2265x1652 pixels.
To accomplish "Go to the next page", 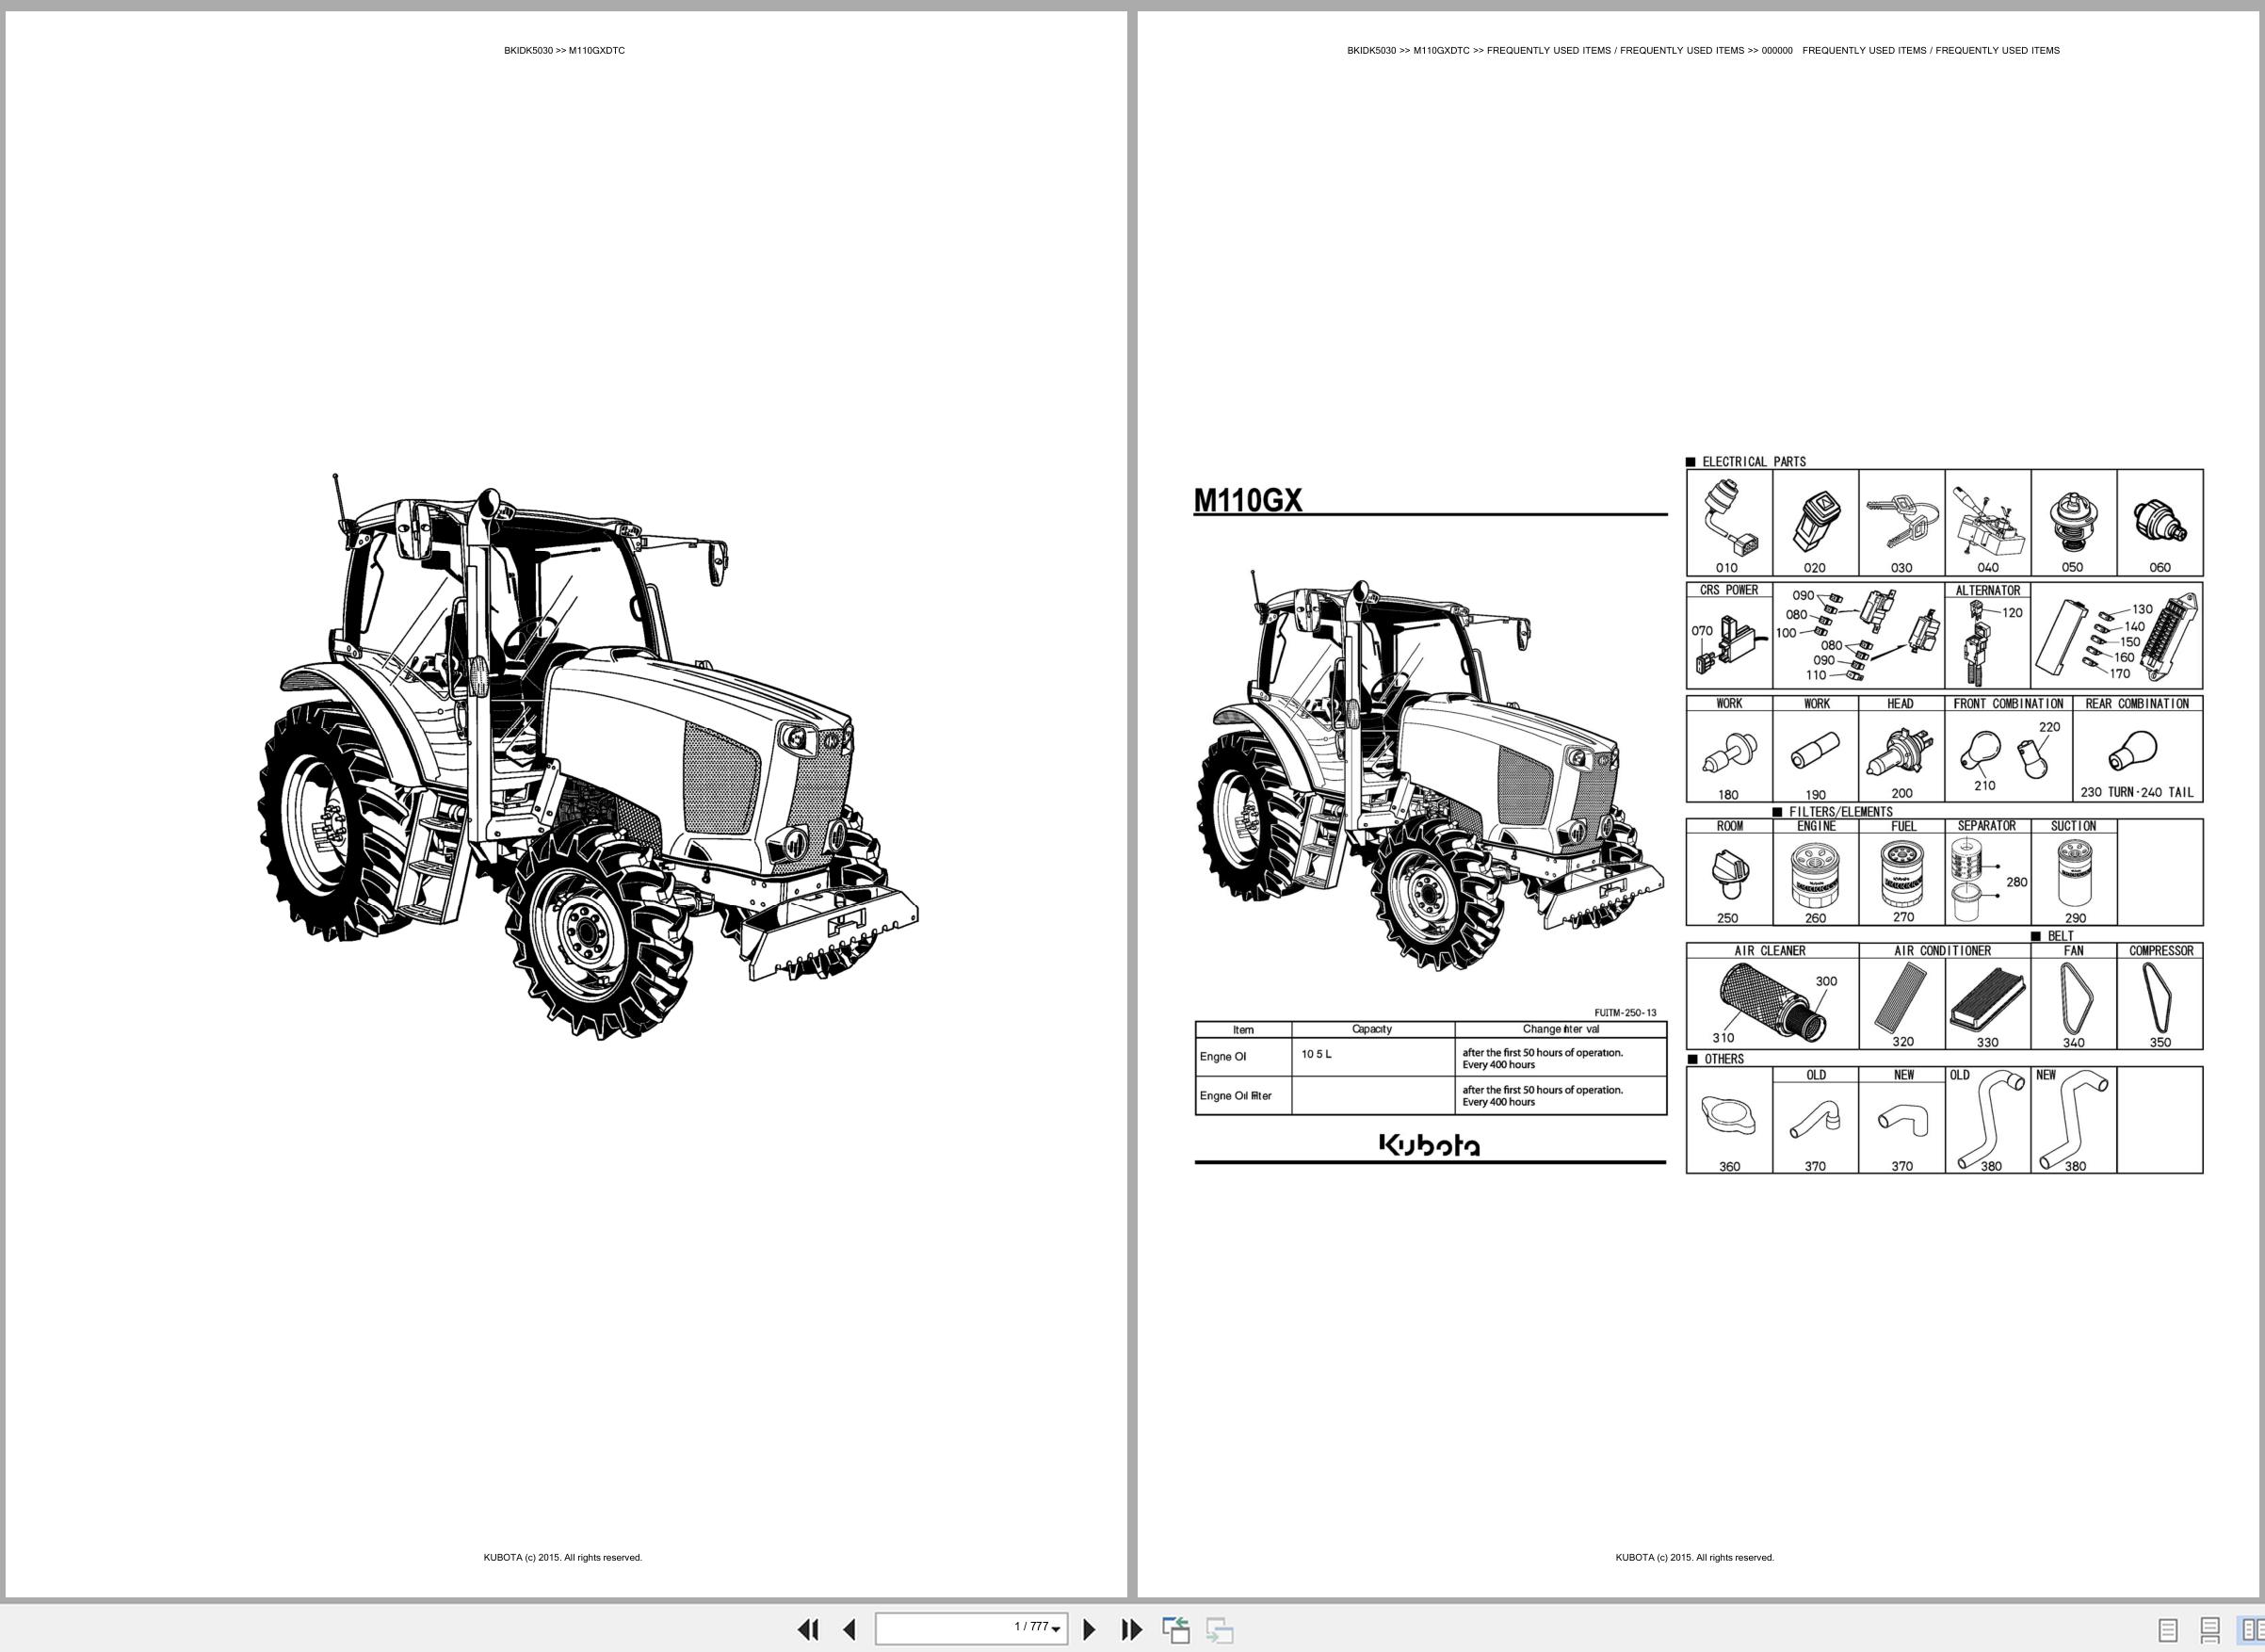I will [x=1090, y=1629].
